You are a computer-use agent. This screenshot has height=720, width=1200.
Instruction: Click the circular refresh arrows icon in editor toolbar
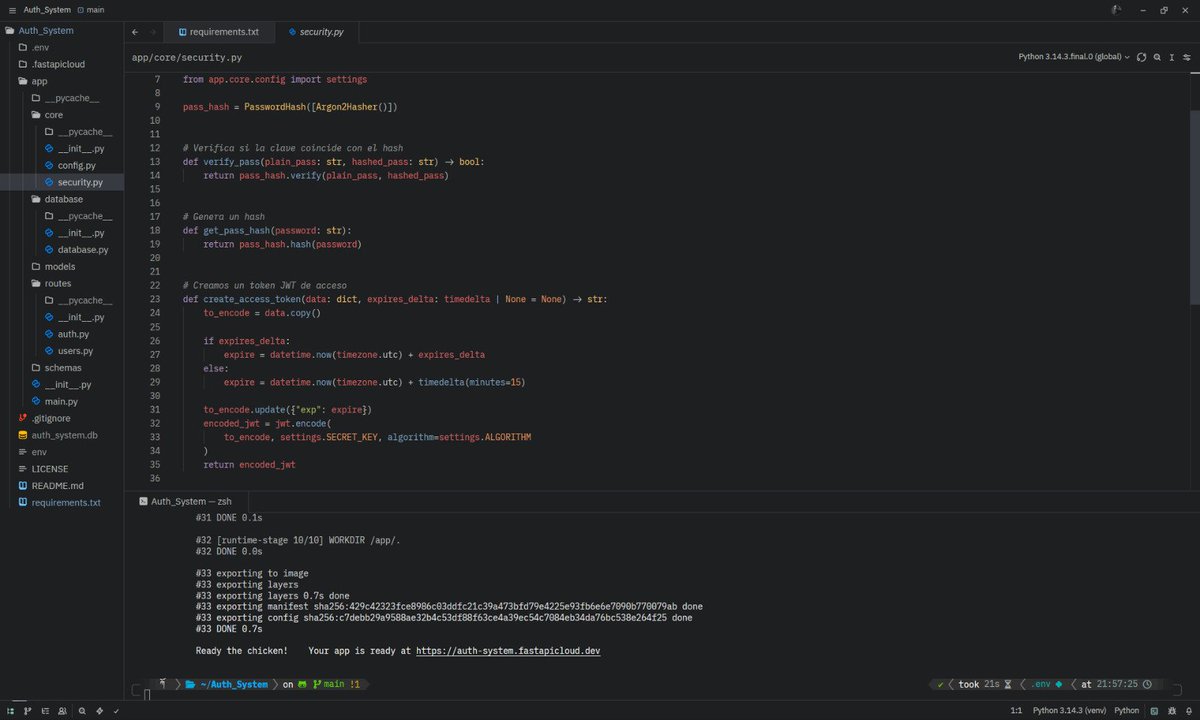tap(1141, 57)
